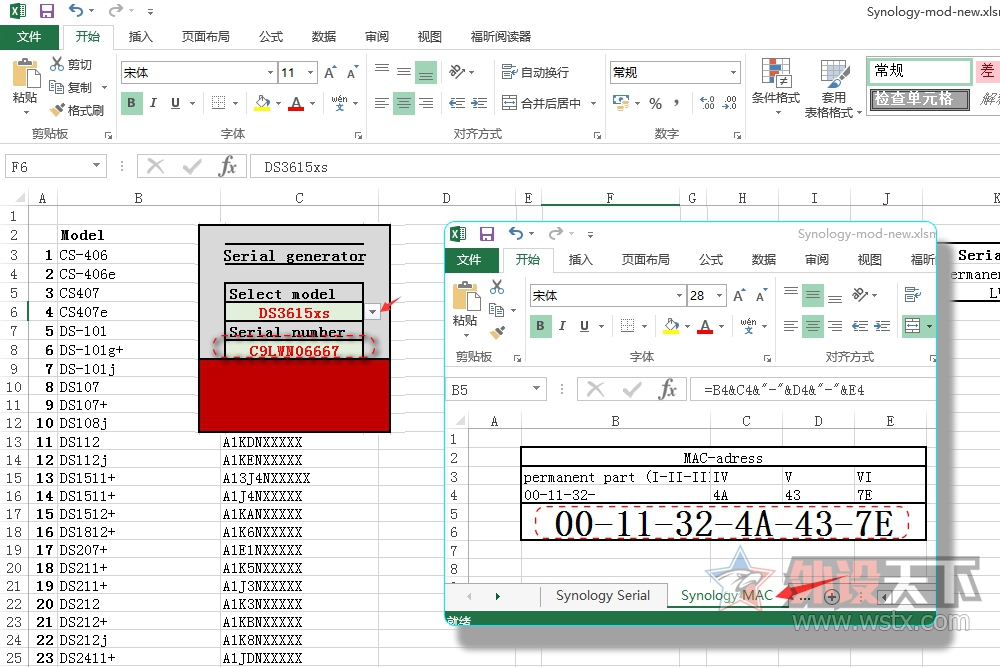Click the Percent Style button

pos(656,103)
